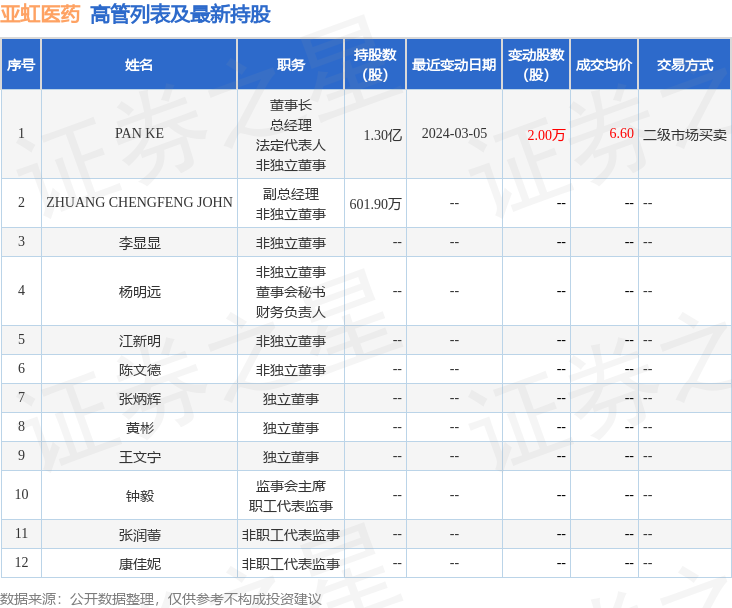
Task: Click the 交易方式 column header
Action: [684, 64]
